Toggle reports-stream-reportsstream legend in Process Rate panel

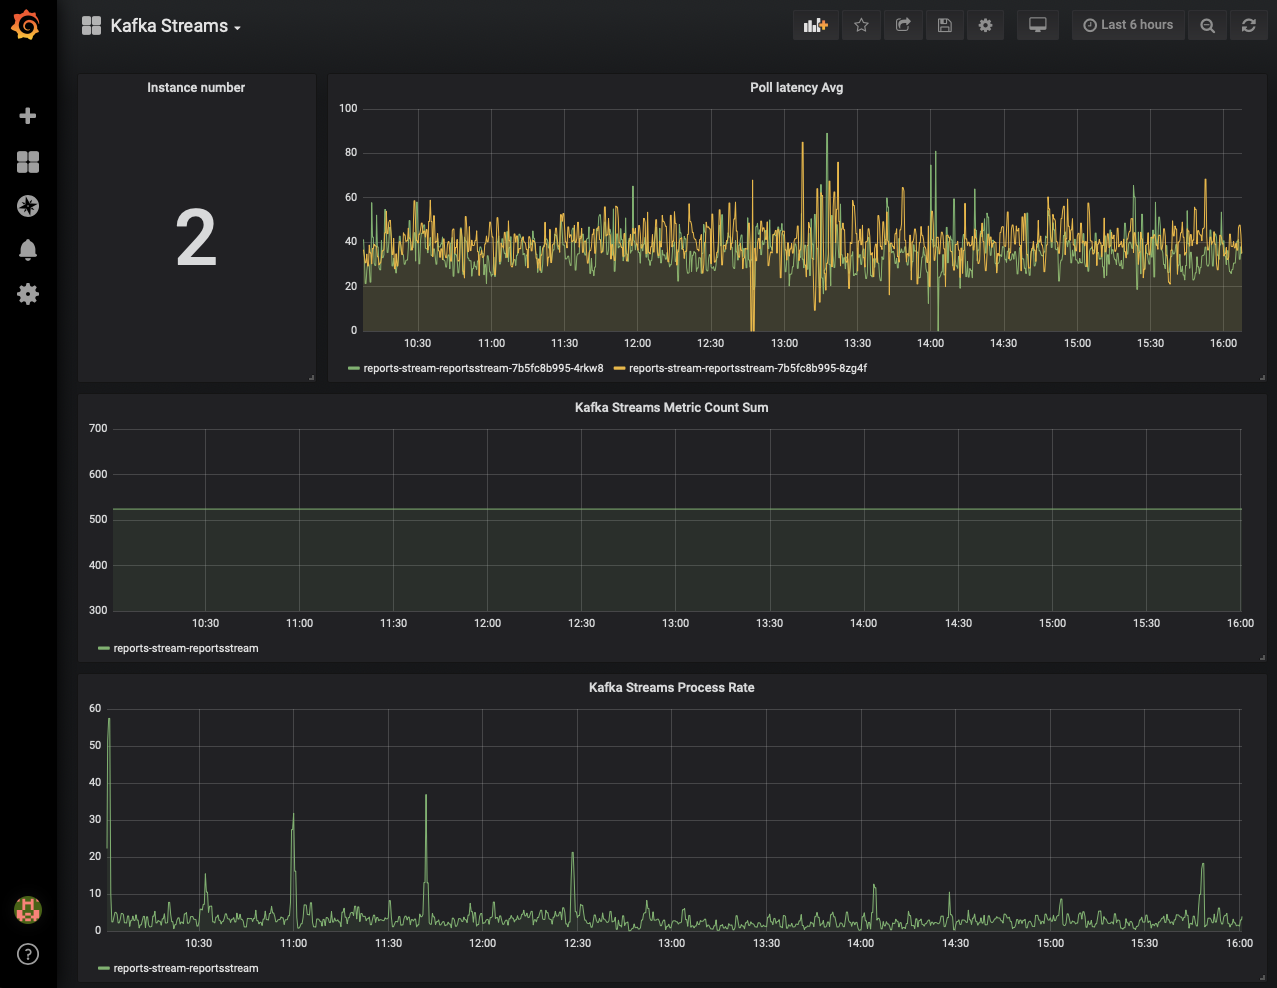coord(185,968)
